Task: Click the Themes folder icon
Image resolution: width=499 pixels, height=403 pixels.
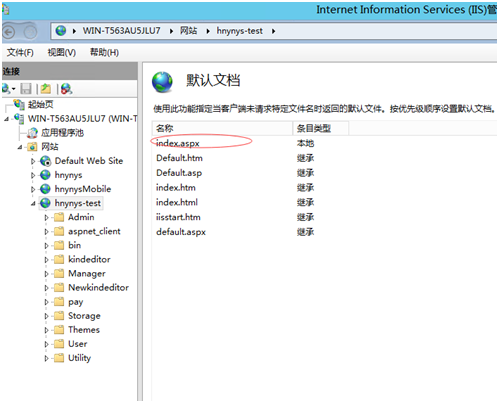Action: (59, 330)
